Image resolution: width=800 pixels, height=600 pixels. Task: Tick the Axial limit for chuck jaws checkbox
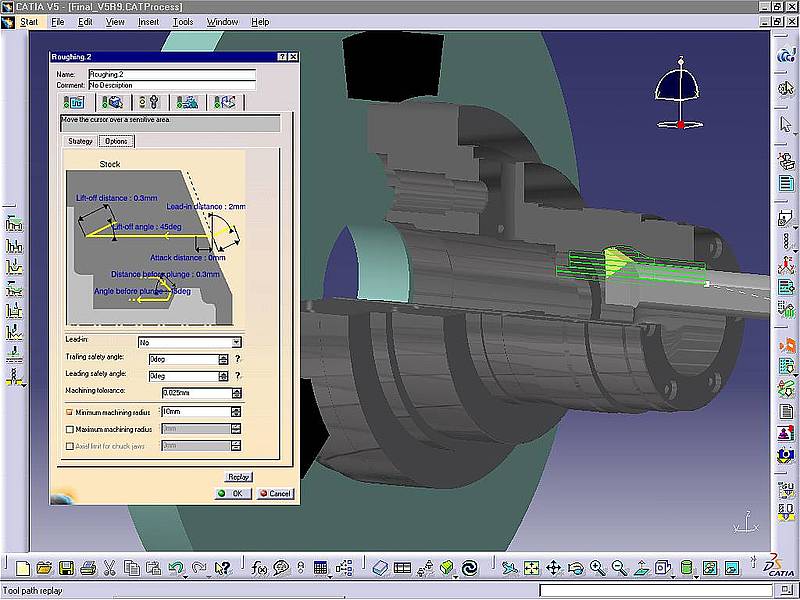click(70, 446)
